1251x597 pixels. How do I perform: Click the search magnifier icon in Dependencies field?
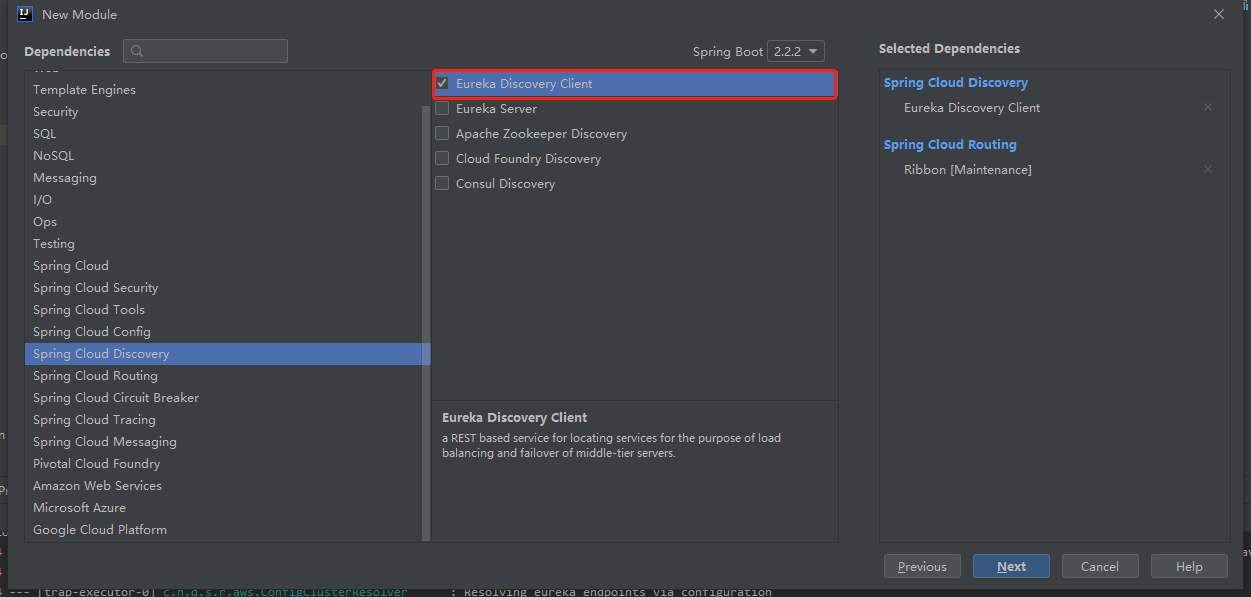click(137, 51)
